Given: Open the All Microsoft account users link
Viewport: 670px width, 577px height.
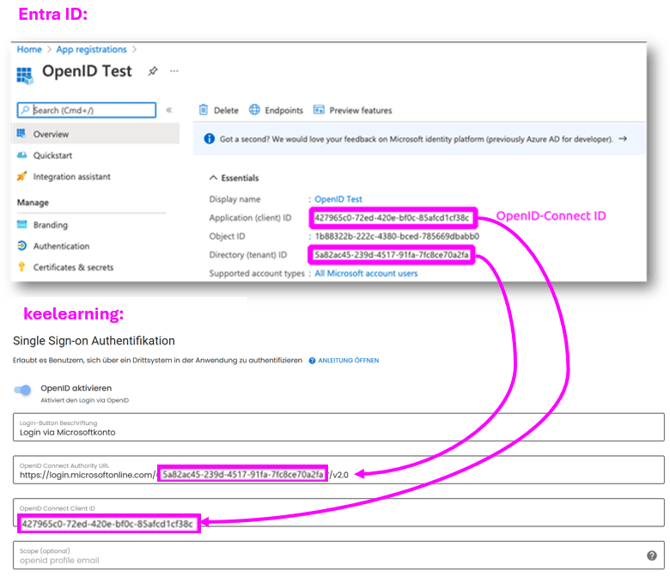Looking at the screenshot, I should 366,273.
